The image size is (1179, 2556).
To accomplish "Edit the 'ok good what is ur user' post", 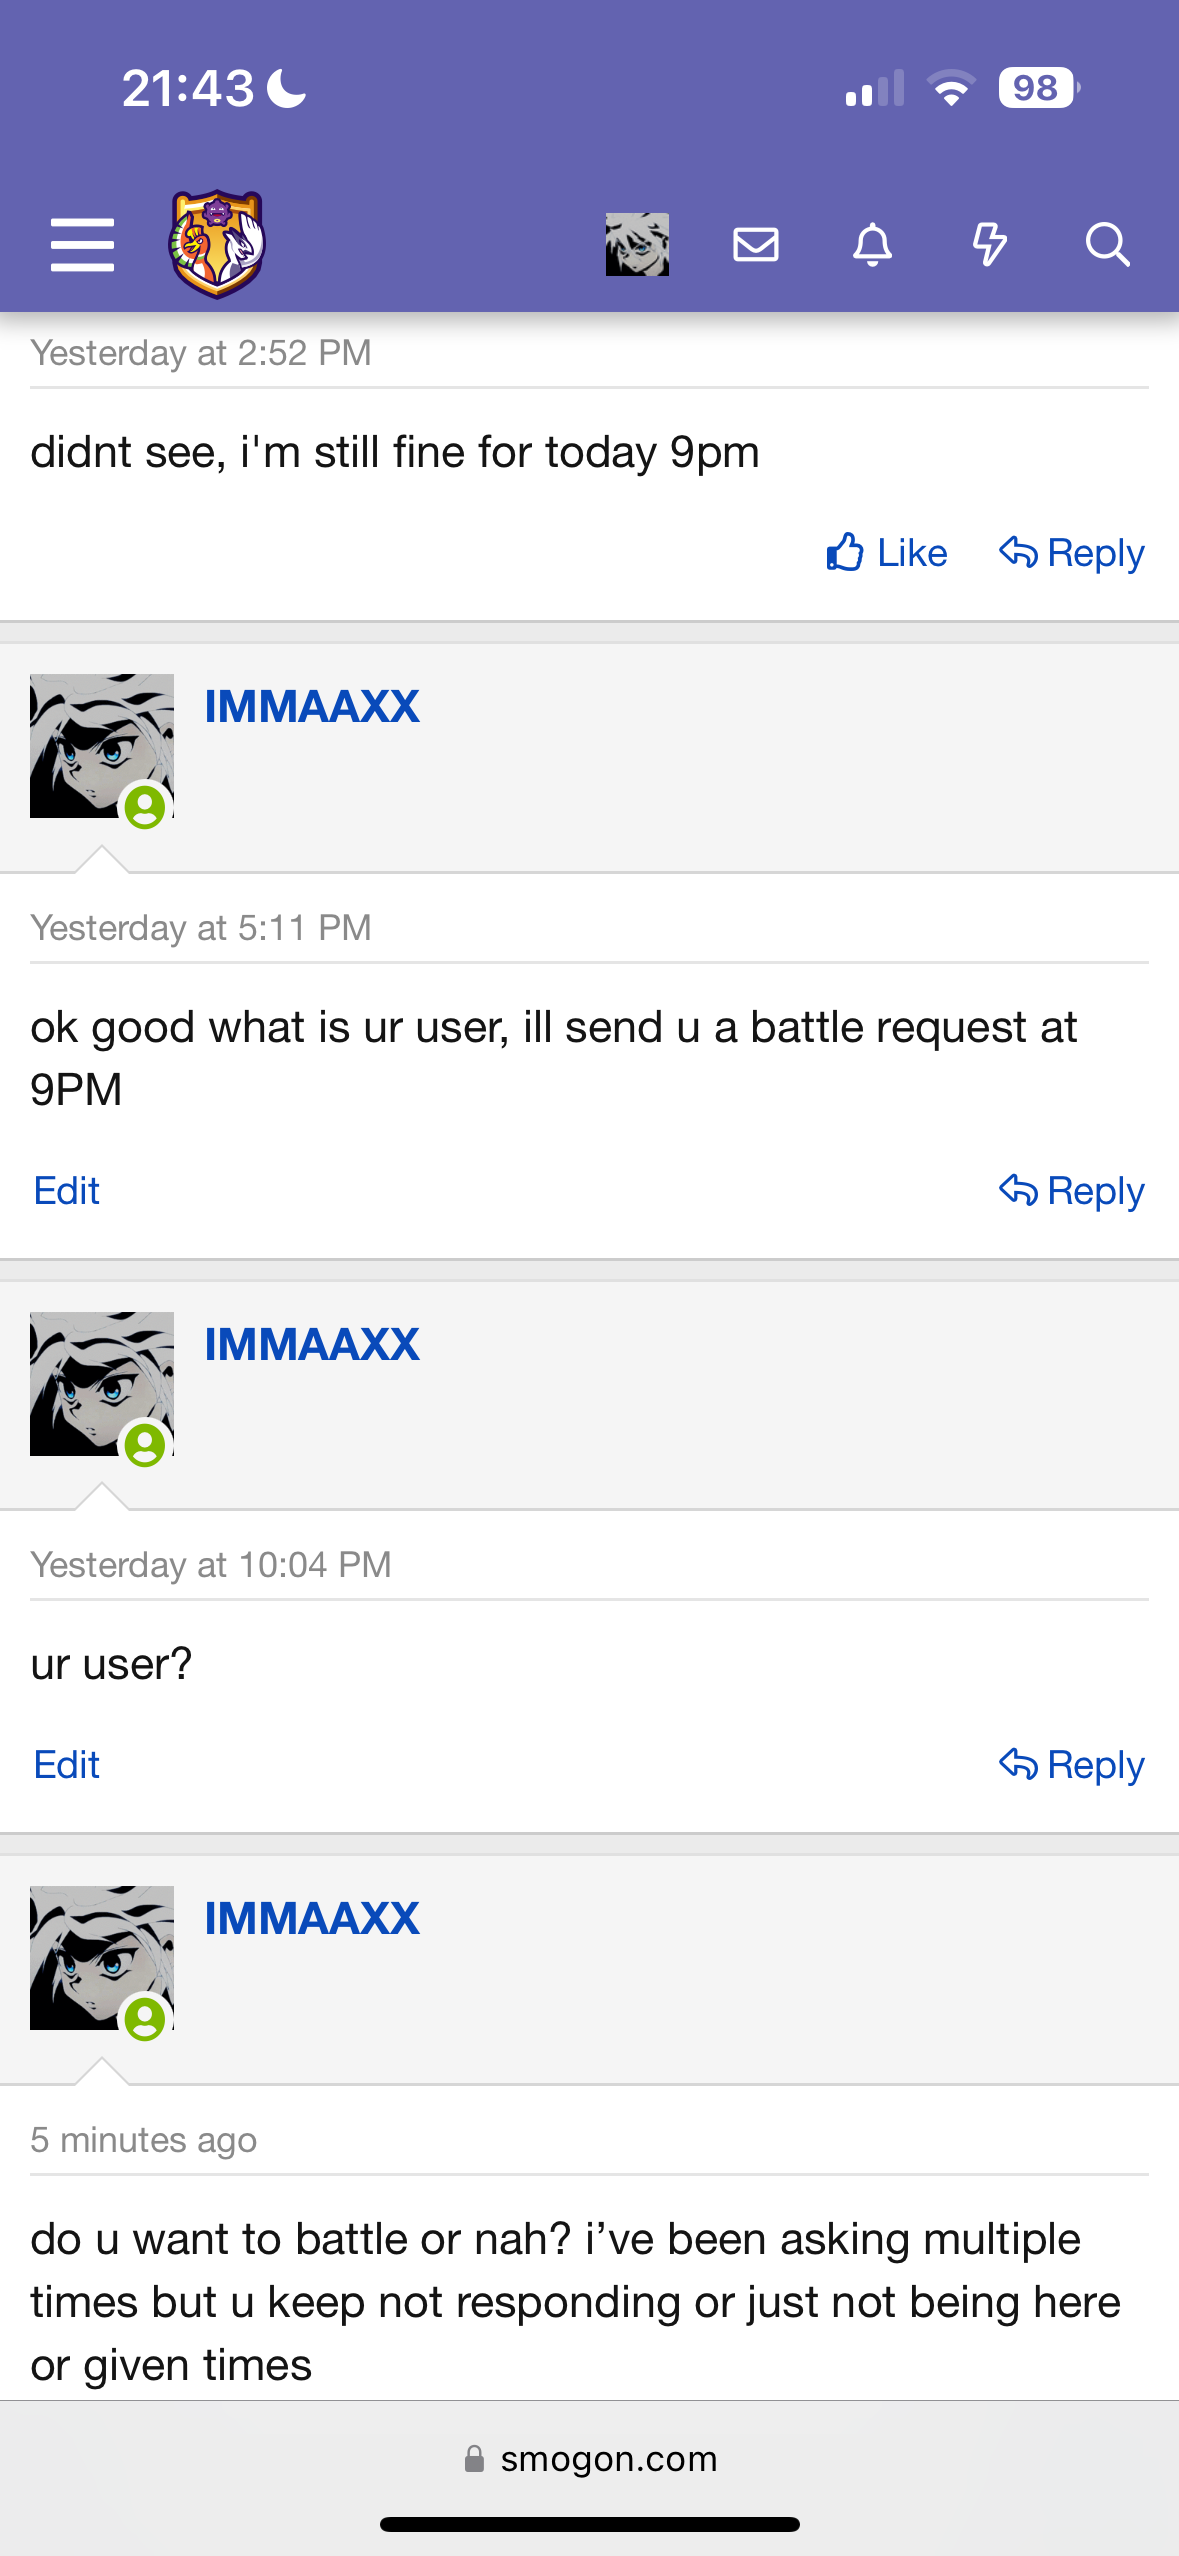I will (x=67, y=1191).
